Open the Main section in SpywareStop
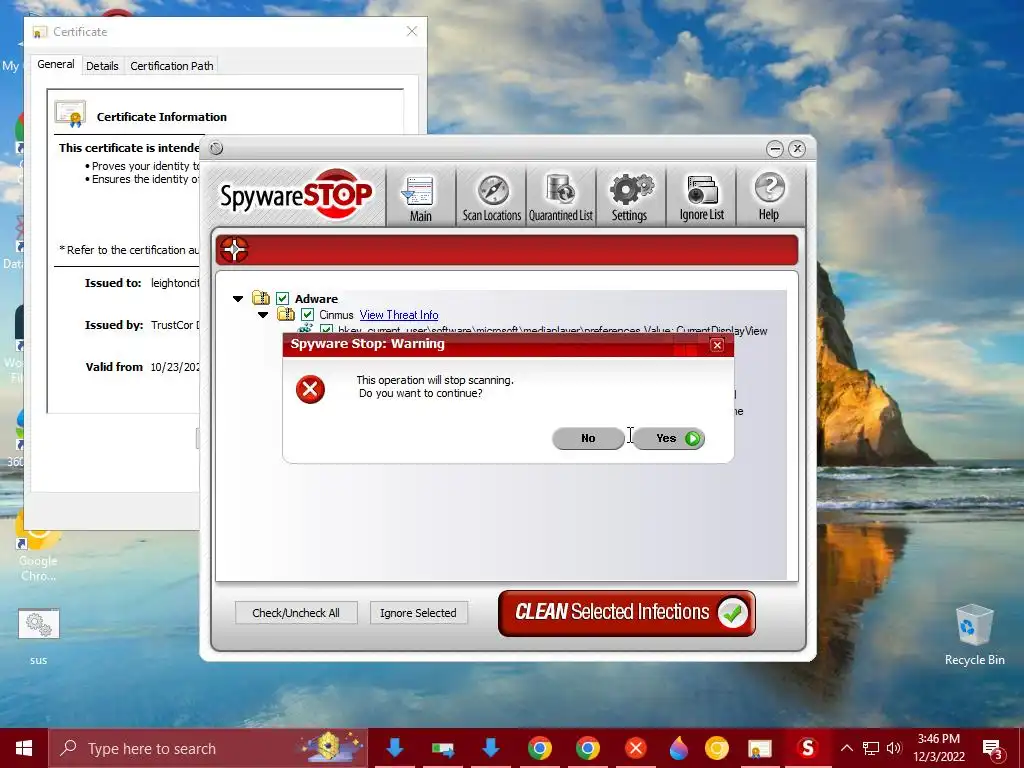The height and width of the screenshot is (768, 1024). click(x=420, y=198)
